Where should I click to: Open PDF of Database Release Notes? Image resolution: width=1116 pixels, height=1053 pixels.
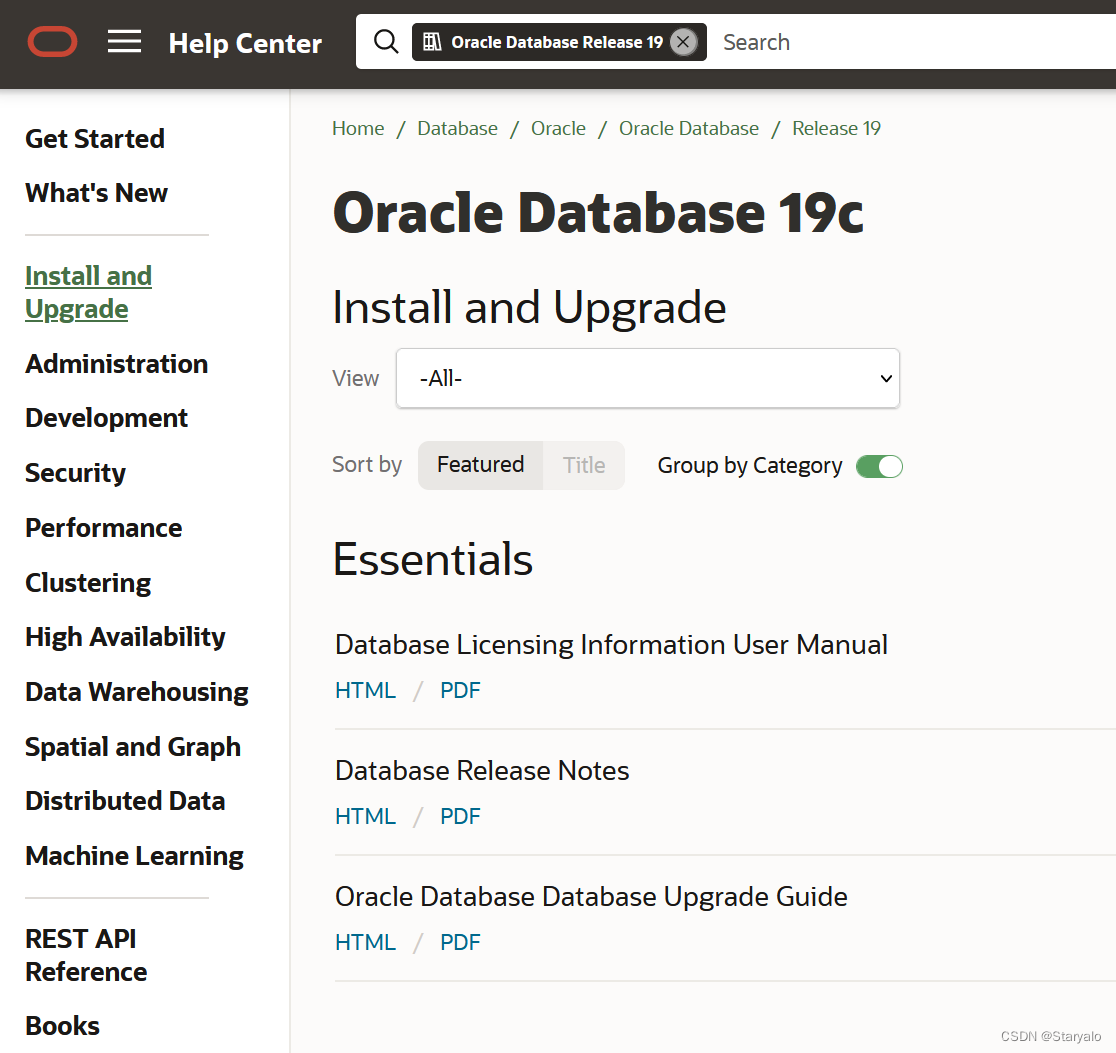click(460, 816)
